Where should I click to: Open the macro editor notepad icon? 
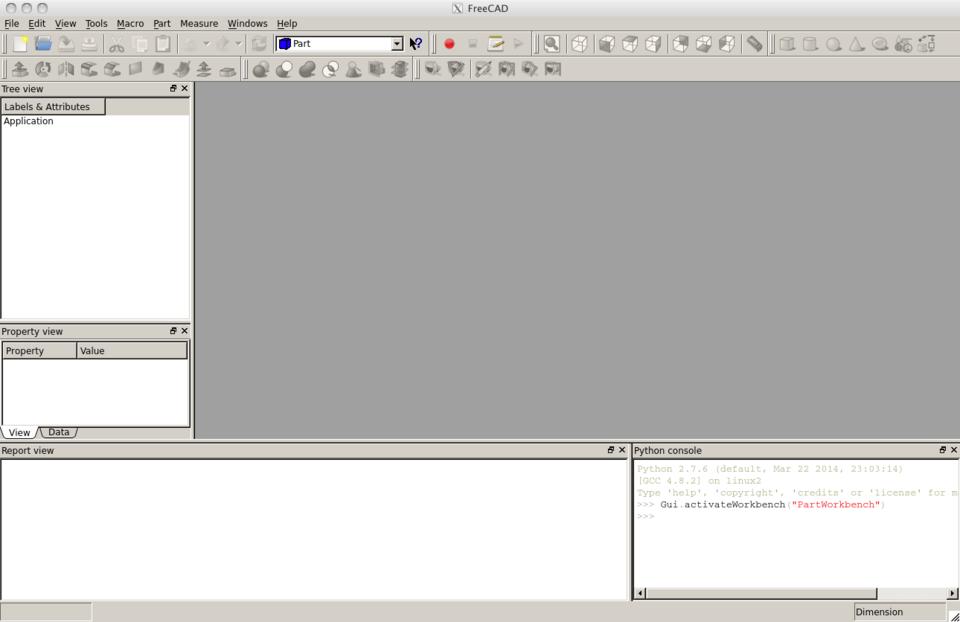(x=495, y=44)
